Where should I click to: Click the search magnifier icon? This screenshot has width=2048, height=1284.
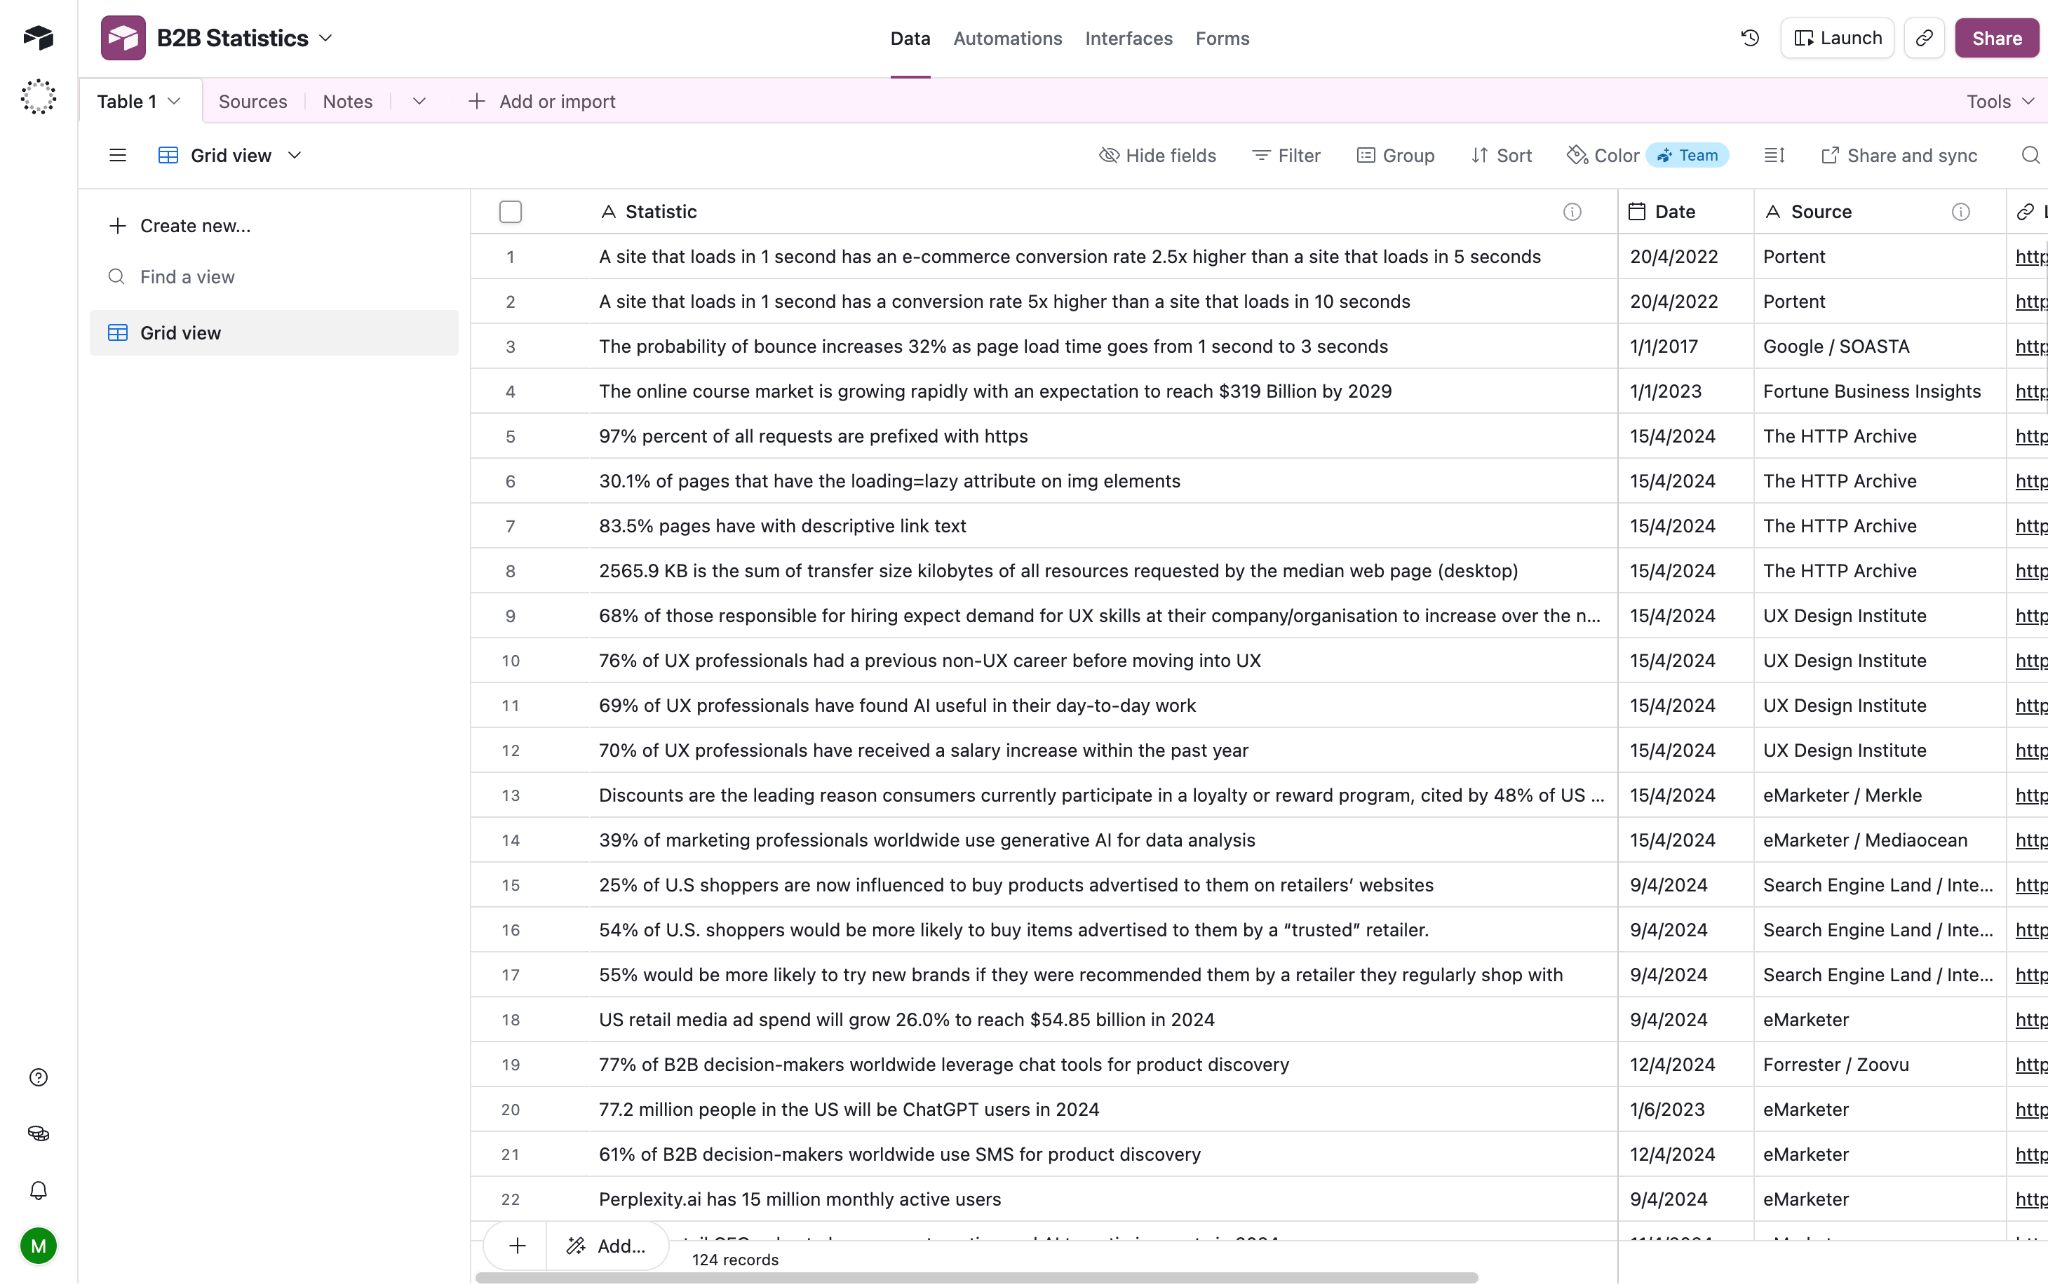2030,155
